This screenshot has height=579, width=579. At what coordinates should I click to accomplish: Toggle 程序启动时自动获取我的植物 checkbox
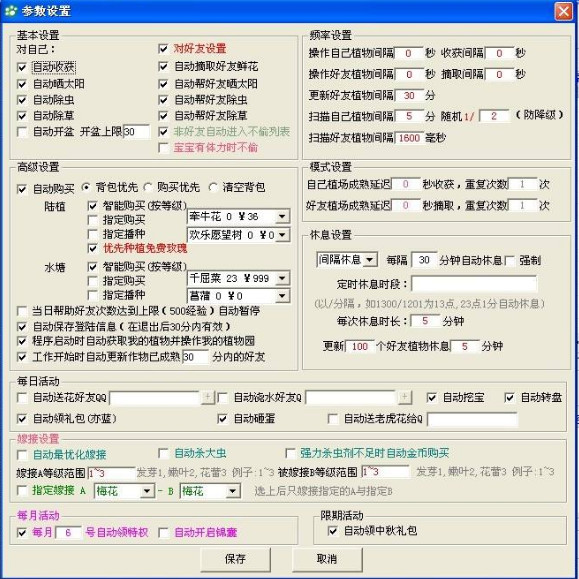coord(22,341)
